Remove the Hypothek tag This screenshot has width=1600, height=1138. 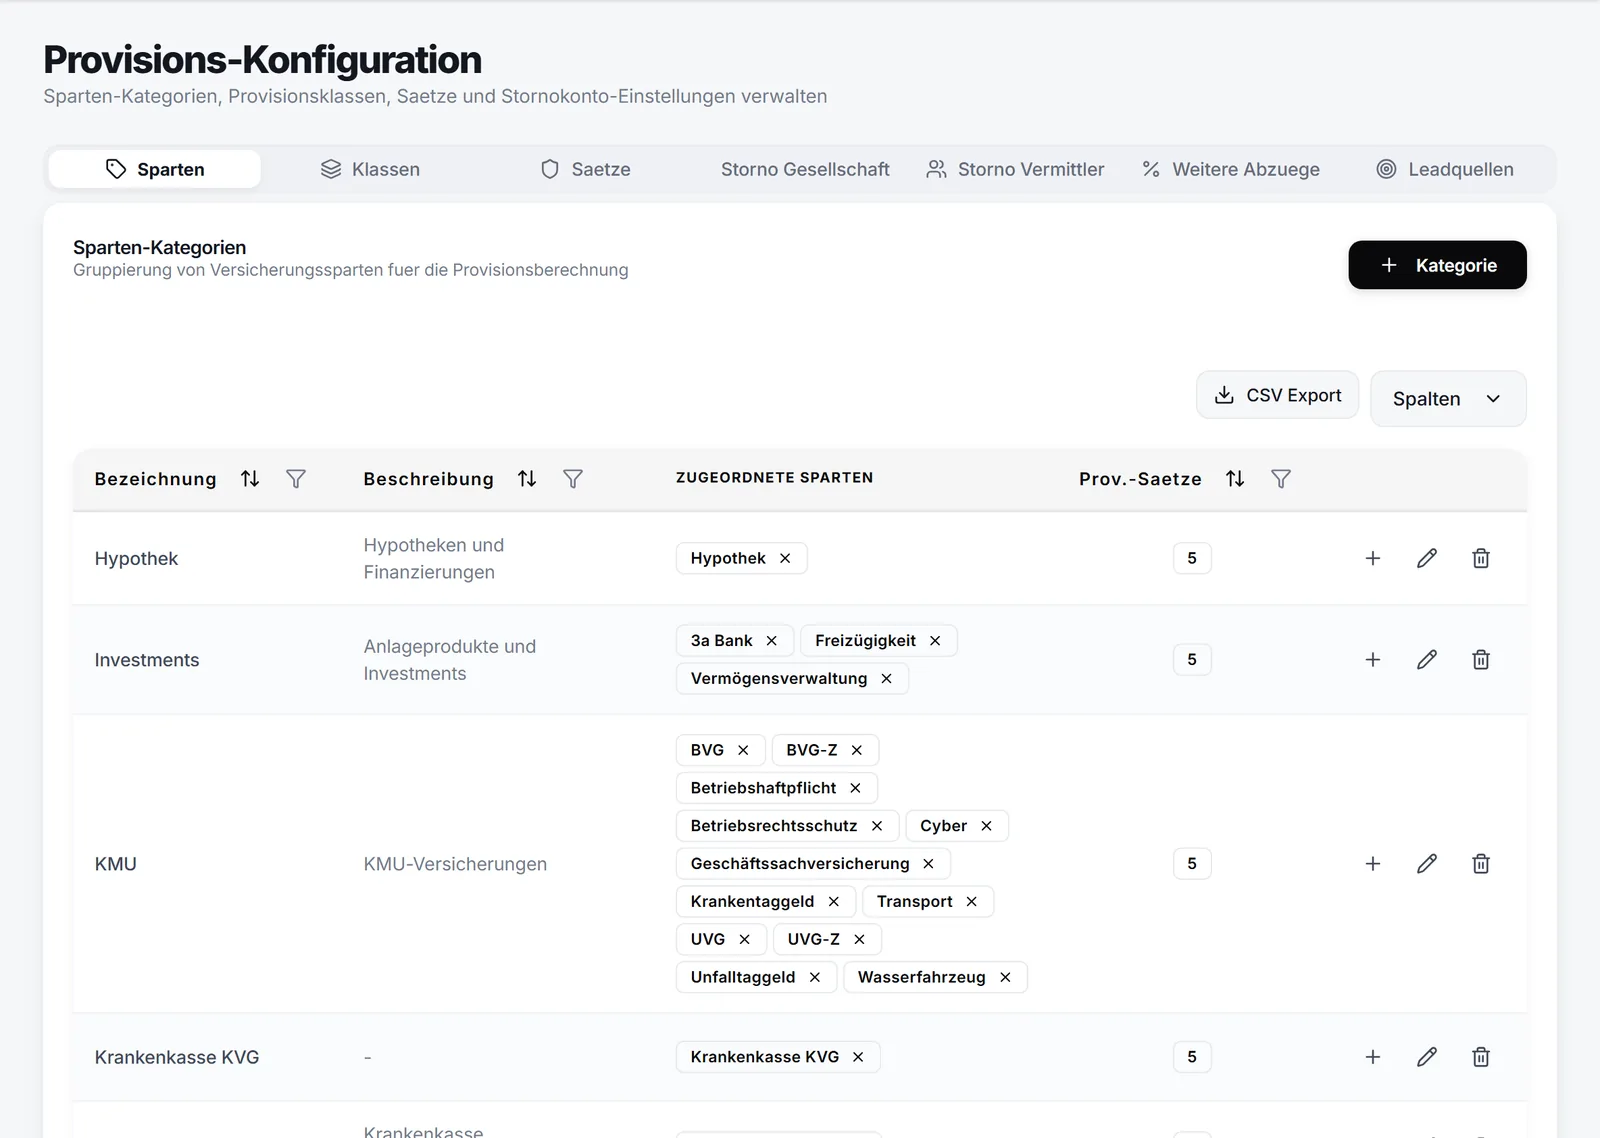coord(785,558)
